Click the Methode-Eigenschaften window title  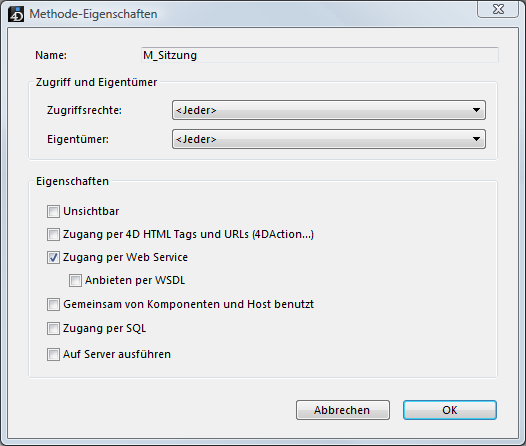pyautogui.click(x=93, y=14)
